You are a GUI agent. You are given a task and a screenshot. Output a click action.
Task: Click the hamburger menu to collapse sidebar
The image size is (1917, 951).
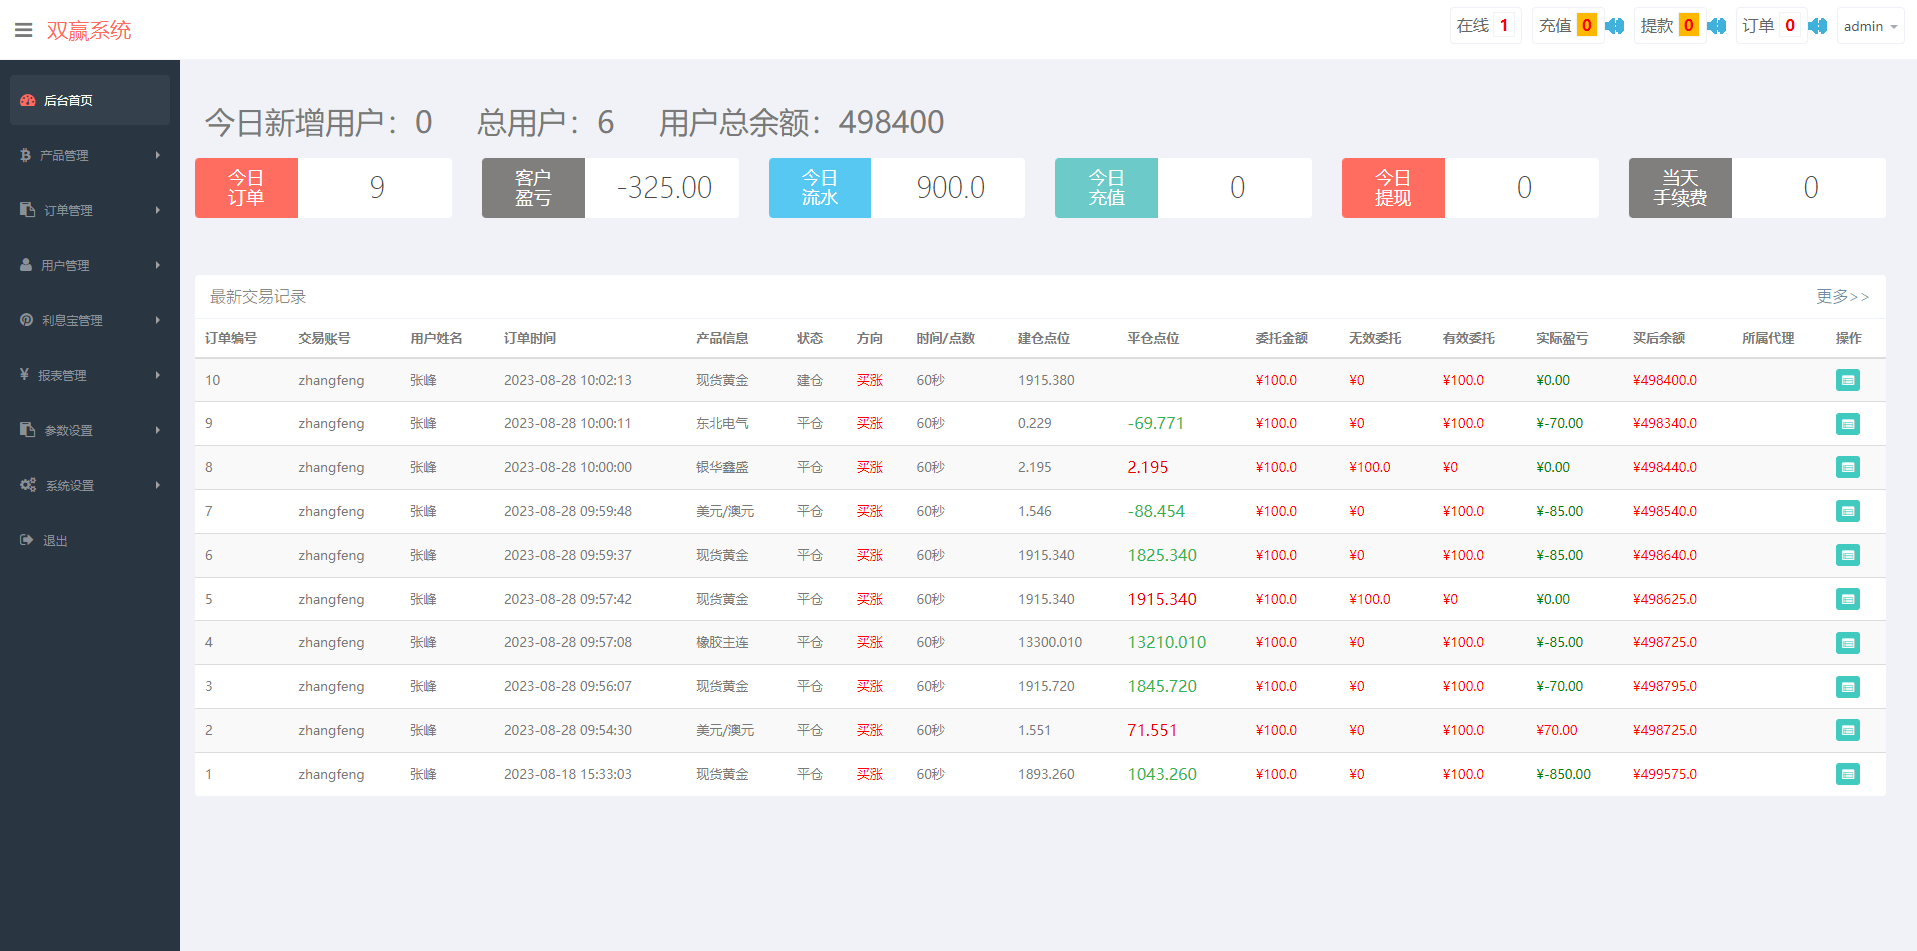(23, 29)
